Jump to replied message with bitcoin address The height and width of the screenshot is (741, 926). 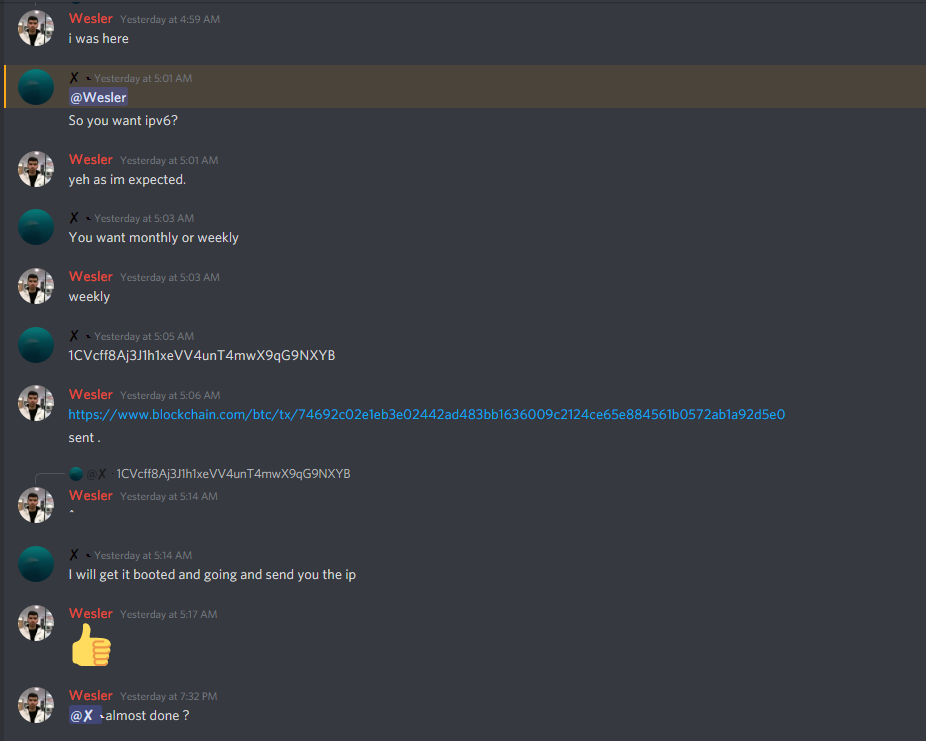233,474
